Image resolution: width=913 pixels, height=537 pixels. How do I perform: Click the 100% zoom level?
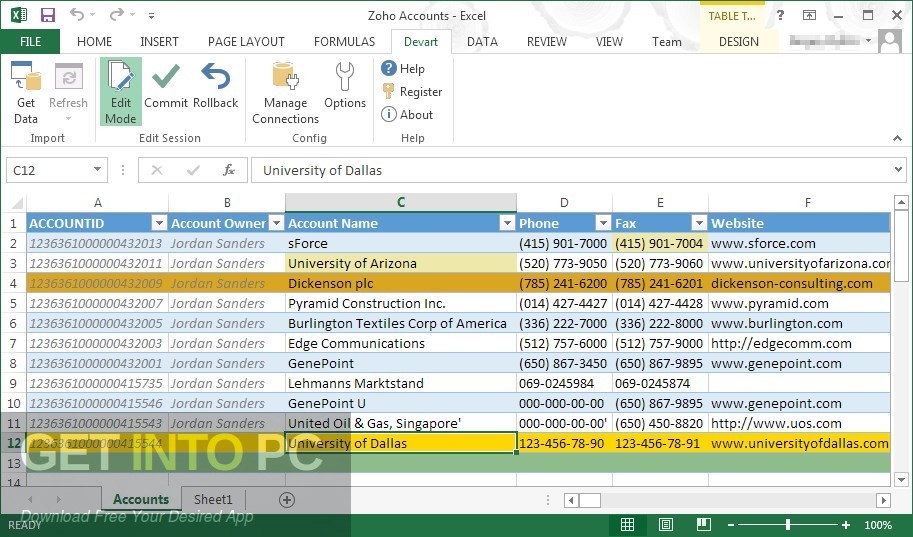[878, 525]
